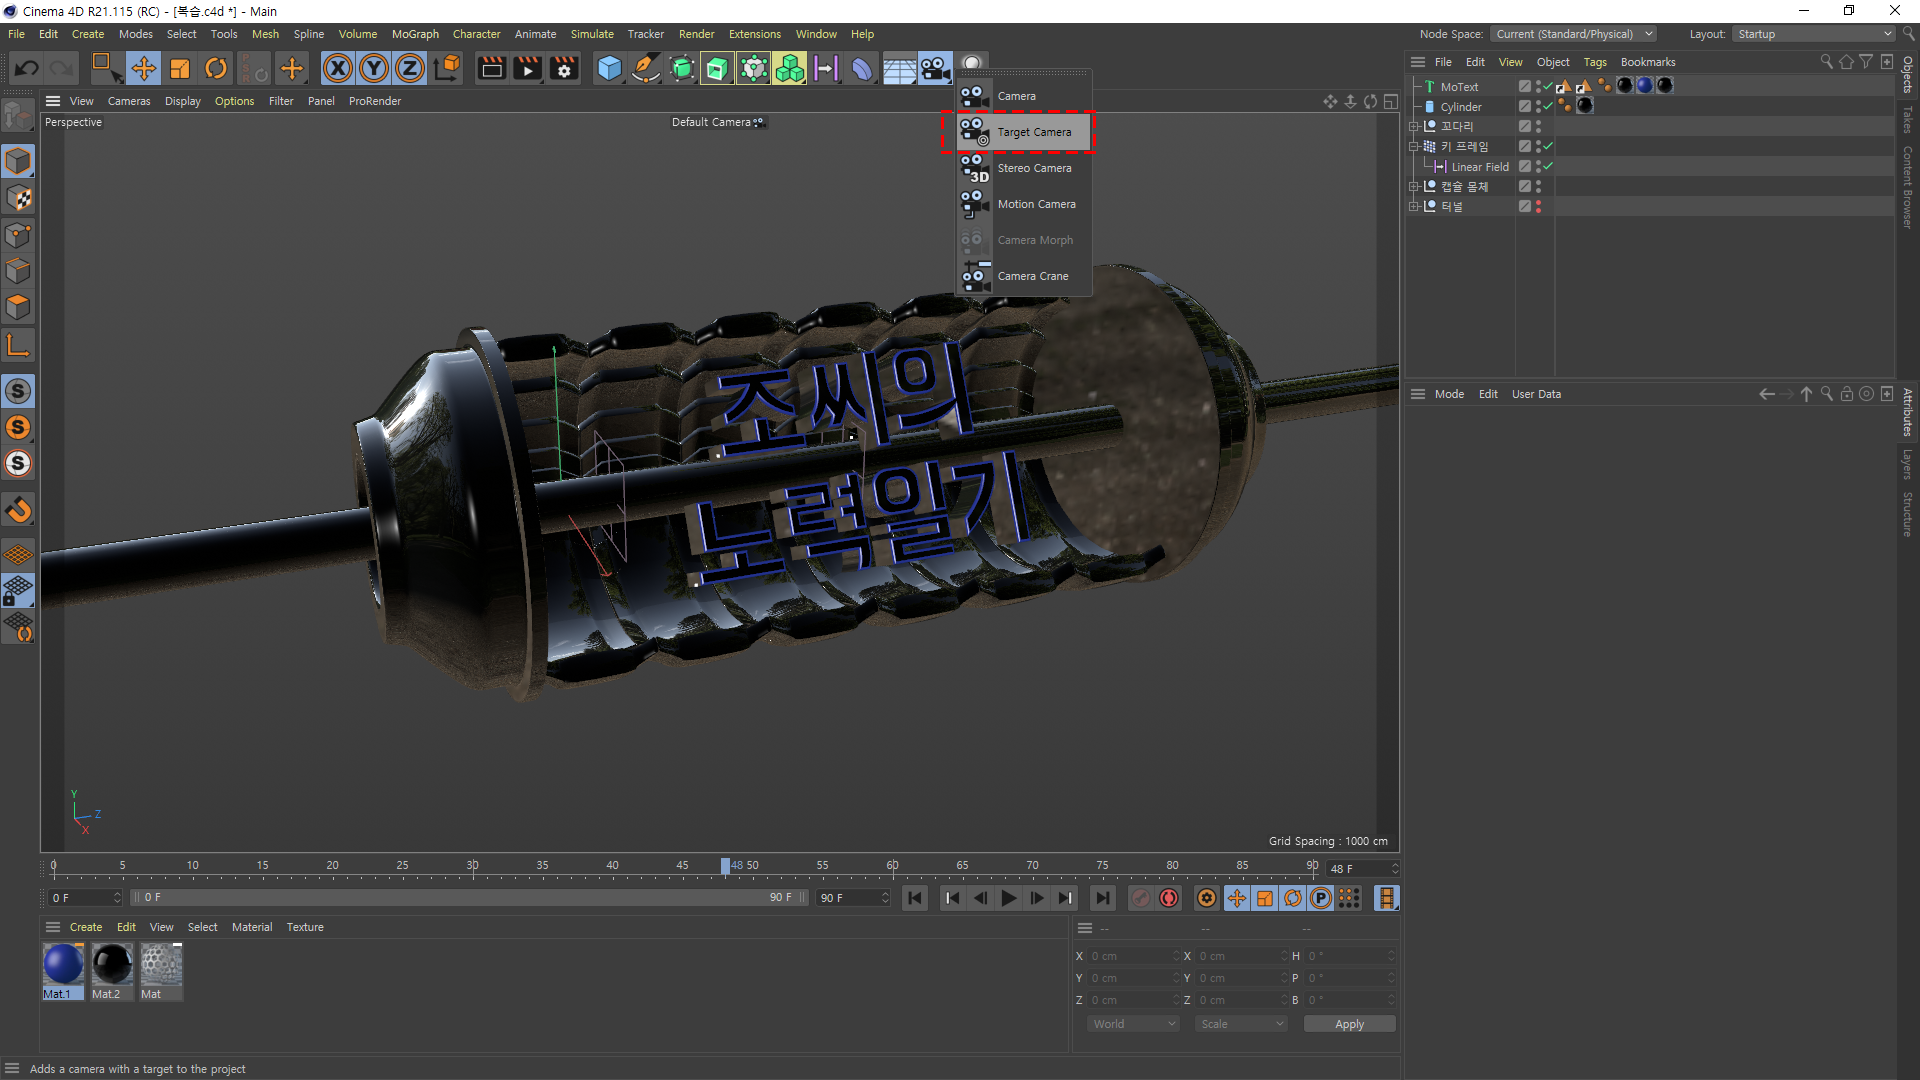Collapse the 키 프레임 object tree node
The width and height of the screenshot is (1920, 1080).
[1414, 147]
